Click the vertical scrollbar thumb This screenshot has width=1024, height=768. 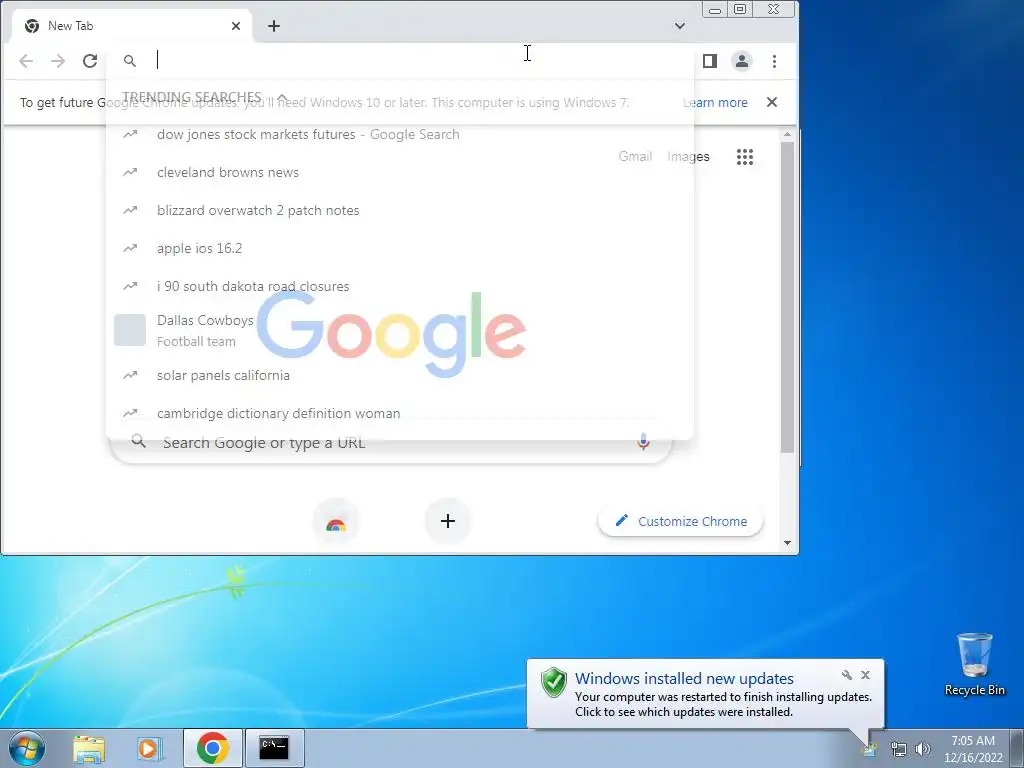[787, 297]
